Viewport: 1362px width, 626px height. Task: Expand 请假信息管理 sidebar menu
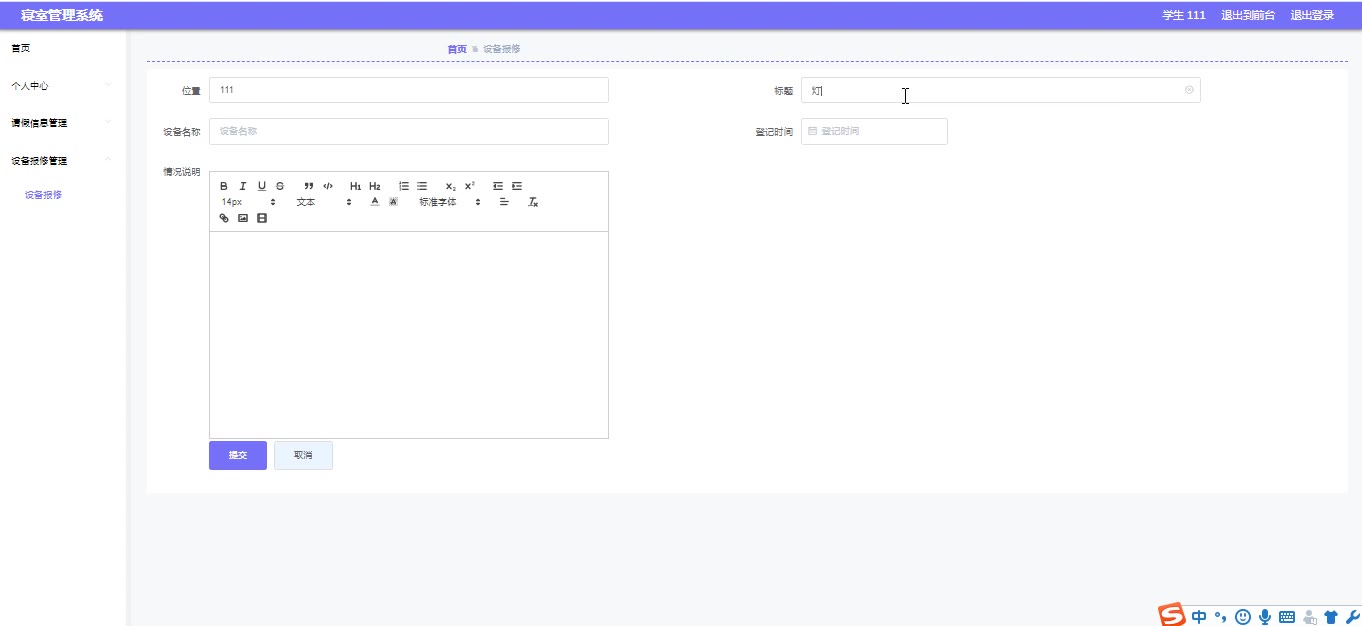point(64,123)
